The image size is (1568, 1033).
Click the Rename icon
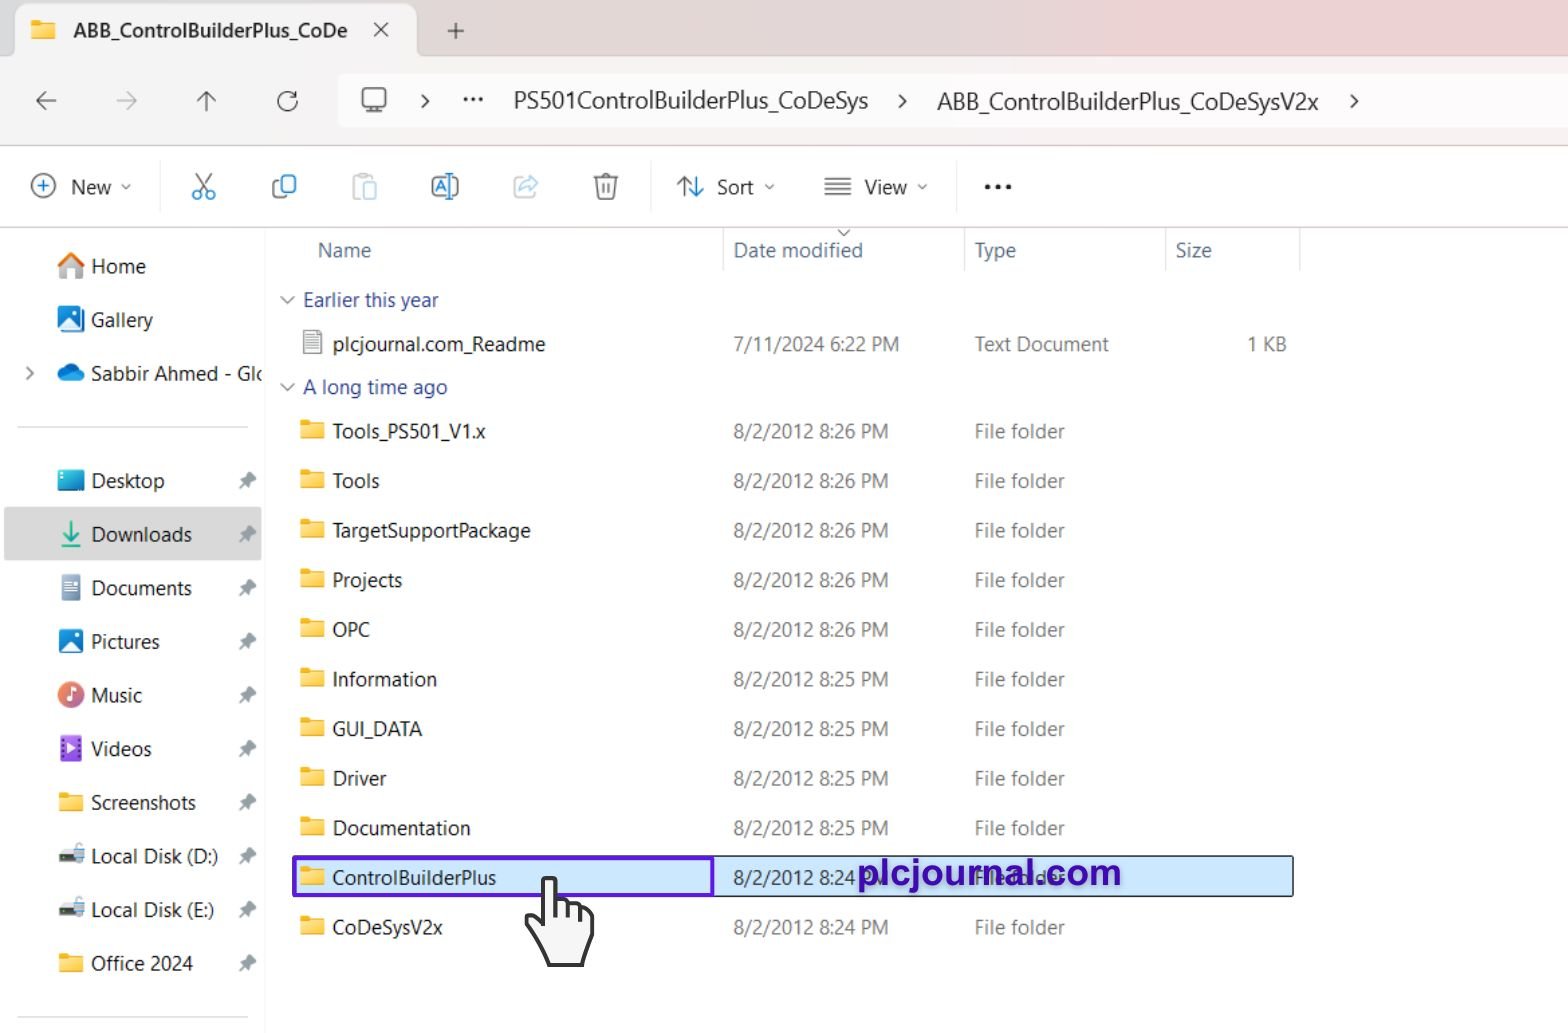pyautogui.click(x=445, y=187)
